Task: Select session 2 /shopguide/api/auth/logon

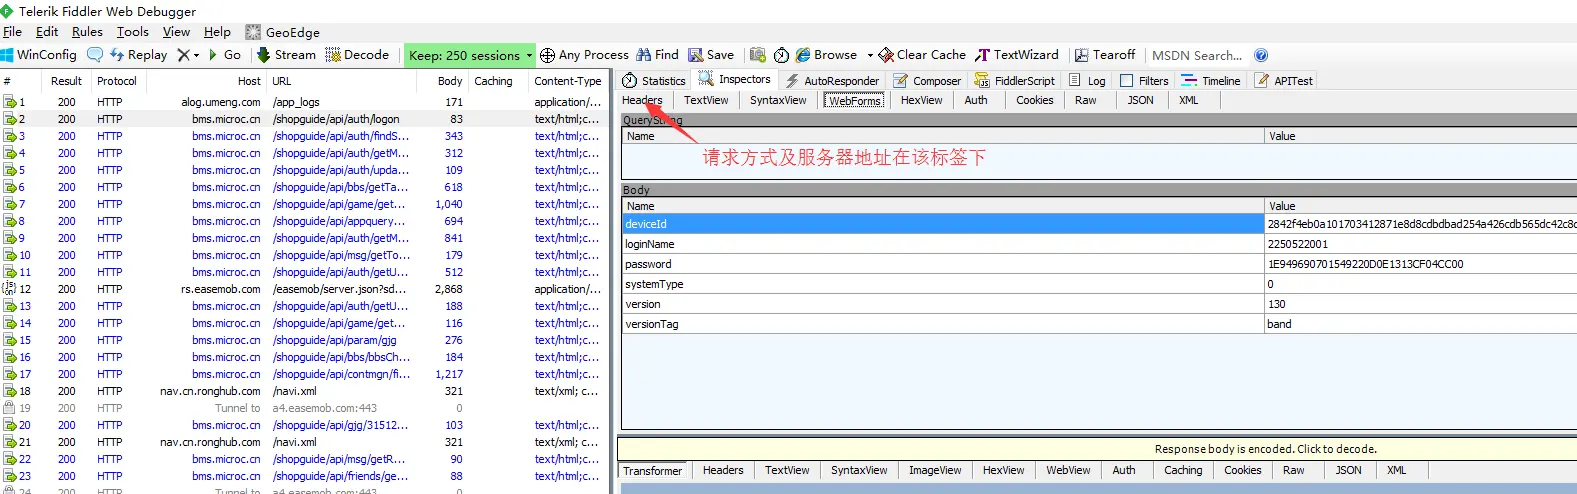Action: click(303, 119)
